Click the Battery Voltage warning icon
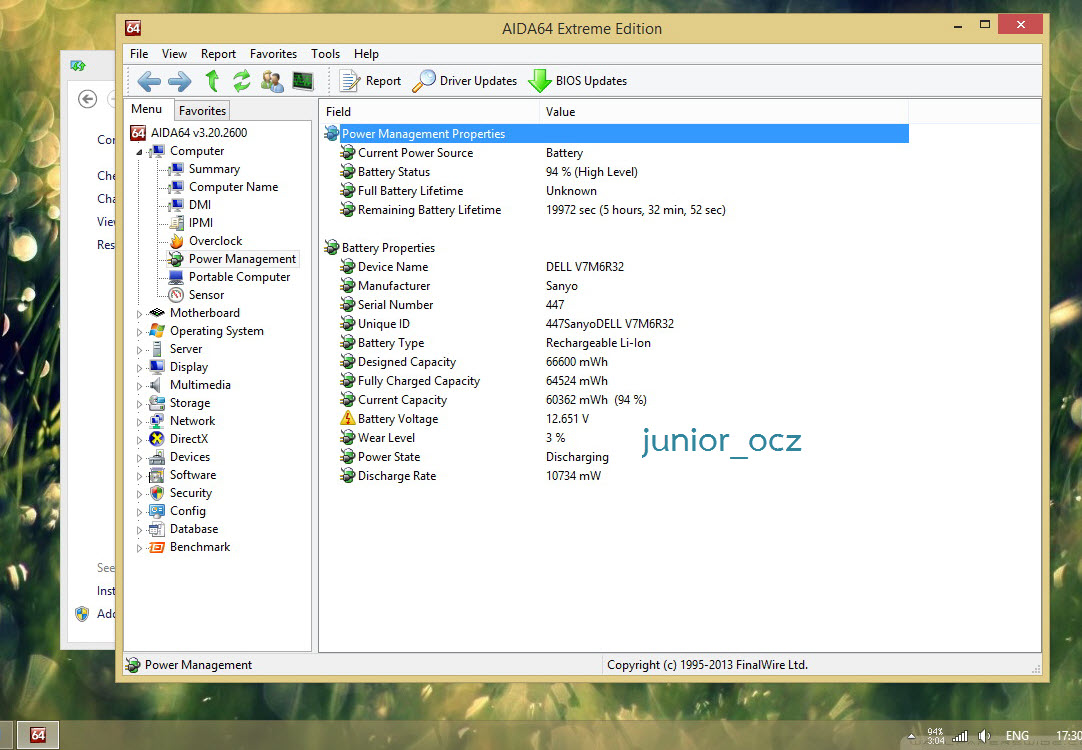The image size is (1082, 750). click(x=348, y=418)
